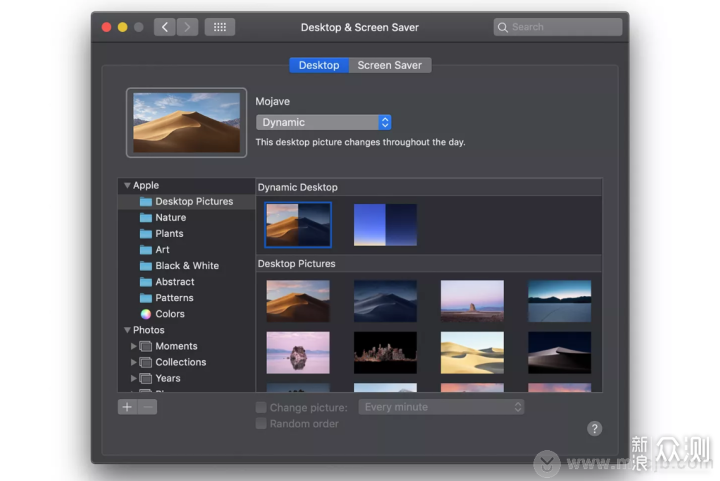Click the Colors rainbow wheel icon
Screen dimensions: 720x481
tap(146, 314)
